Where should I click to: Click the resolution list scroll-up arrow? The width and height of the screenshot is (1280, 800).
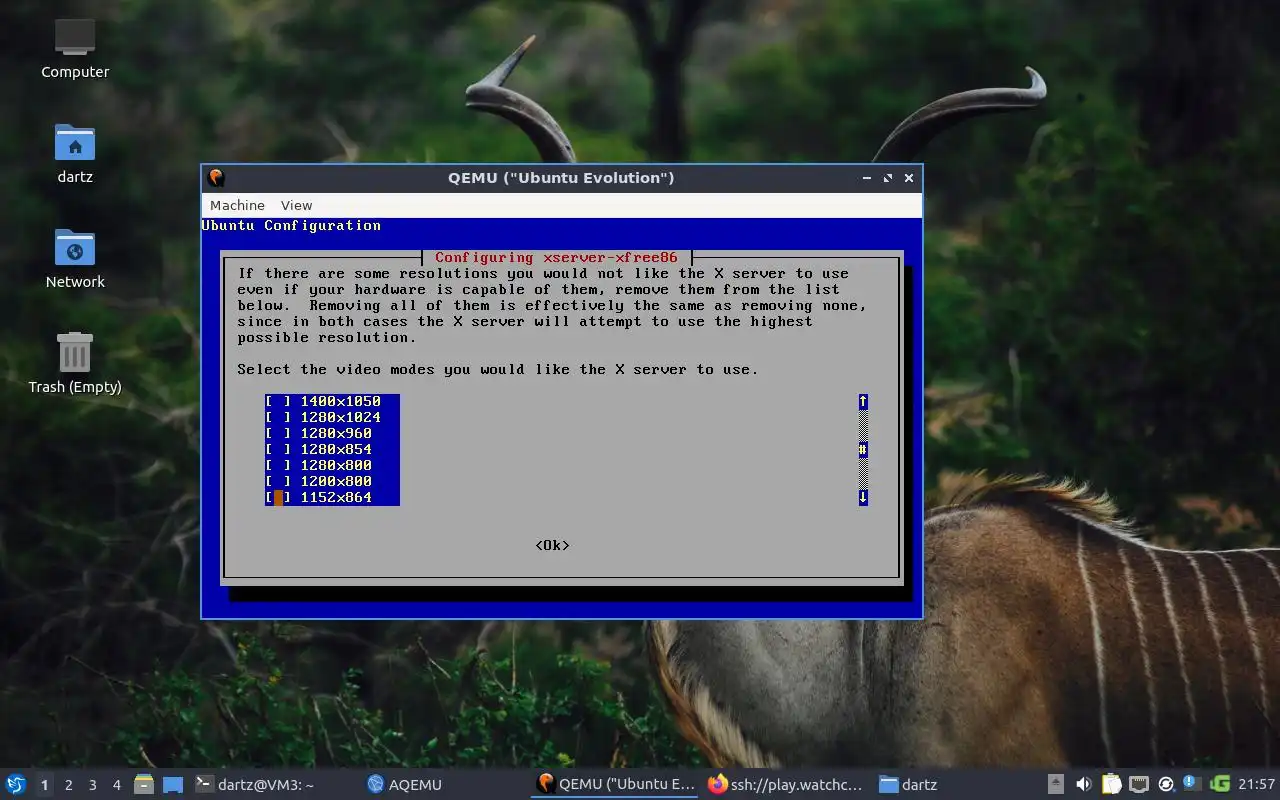coord(863,401)
